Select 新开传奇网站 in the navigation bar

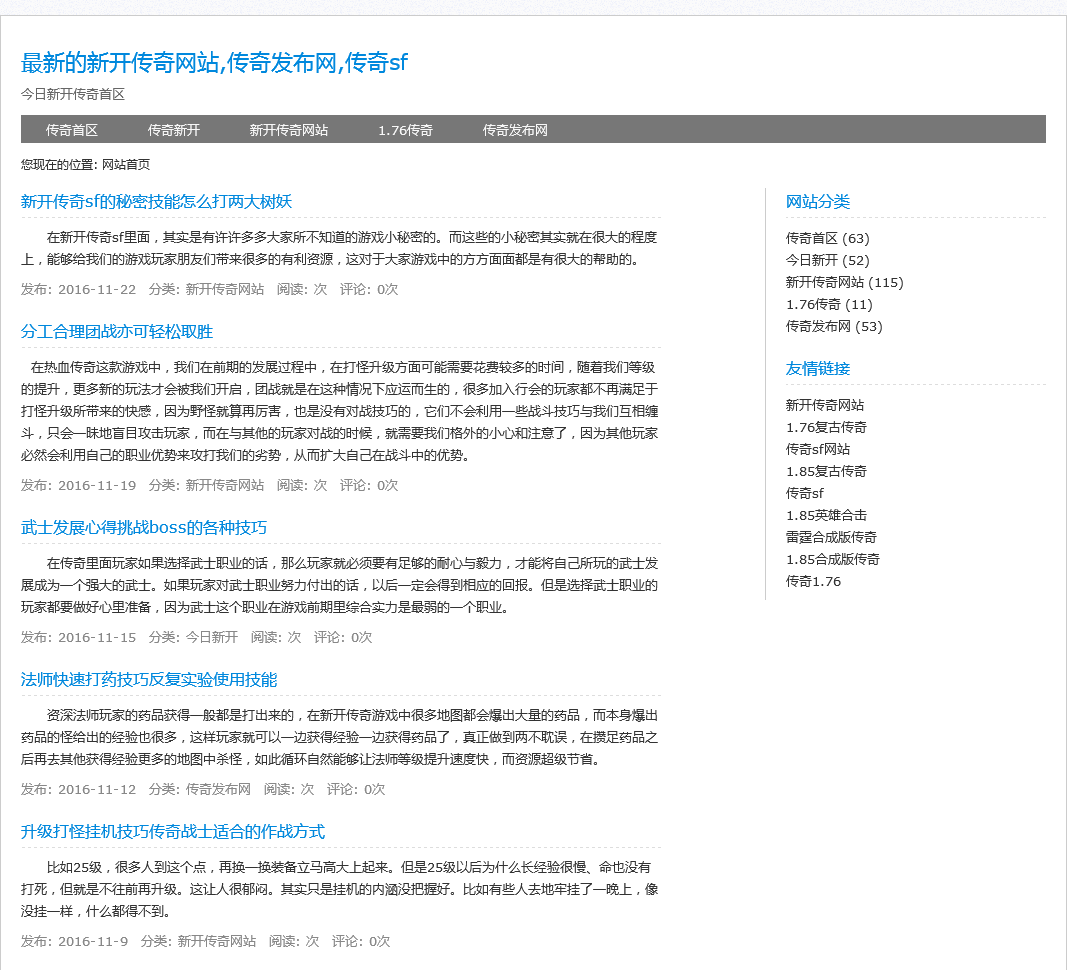[x=289, y=130]
